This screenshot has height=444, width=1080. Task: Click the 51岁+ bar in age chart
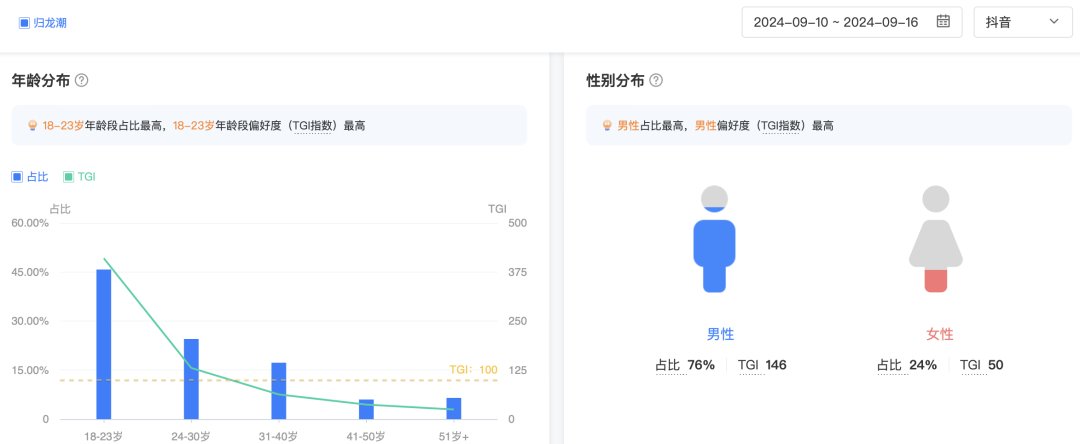[x=454, y=409]
